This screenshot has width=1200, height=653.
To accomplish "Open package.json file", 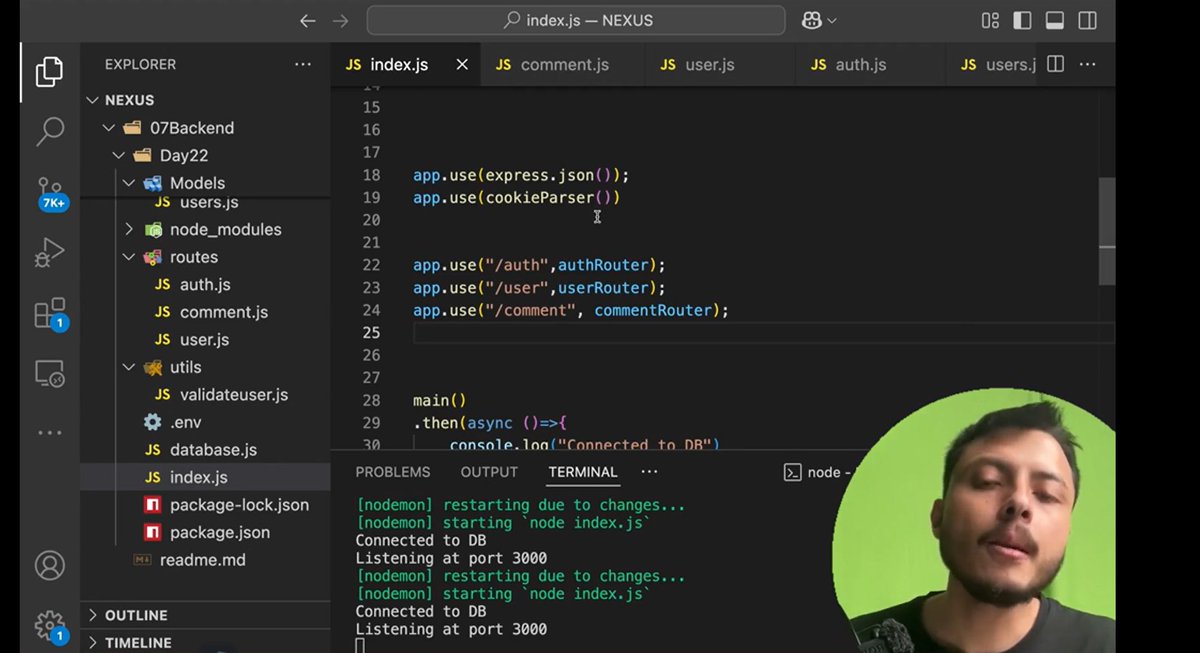I will click(x=205, y=532).
